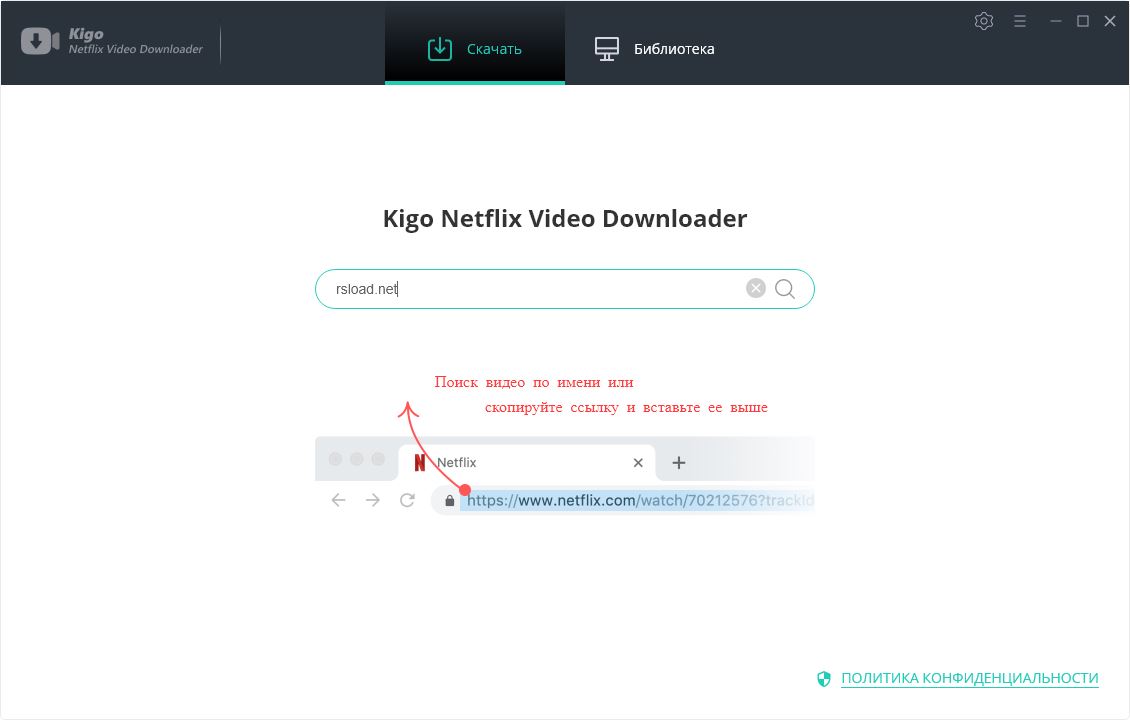Open the Kigo logo icon
The height and width of the screenshot is (720, 1130).
38,41
